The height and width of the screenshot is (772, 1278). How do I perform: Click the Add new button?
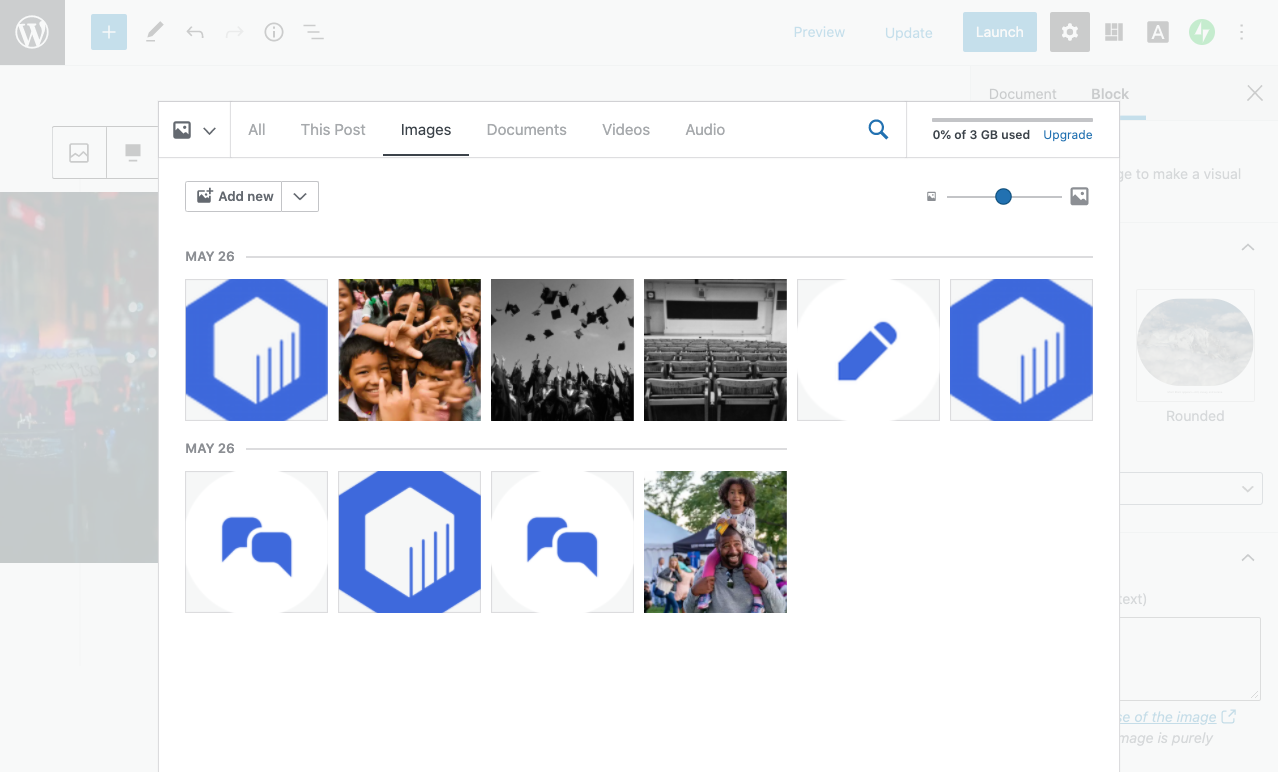[x=234, y=197]
